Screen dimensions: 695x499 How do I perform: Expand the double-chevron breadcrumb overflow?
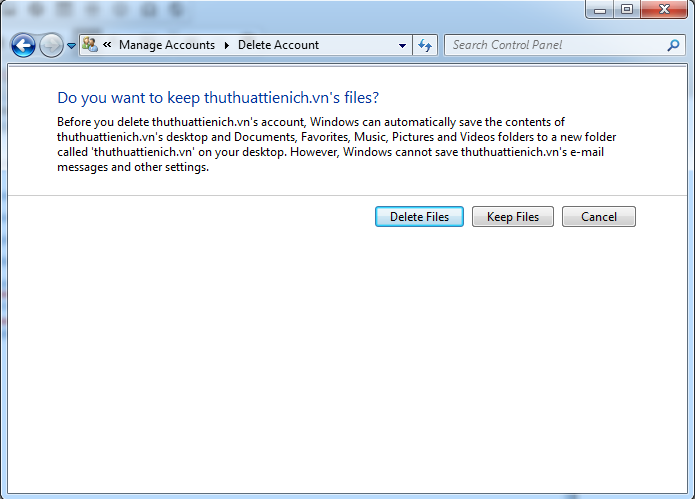click(107, 45)
